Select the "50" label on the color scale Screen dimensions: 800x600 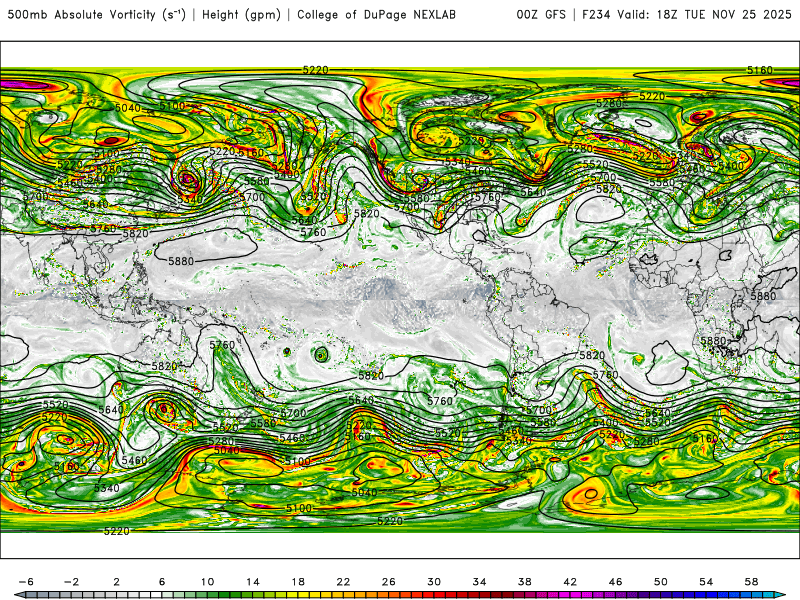click(661, 582)
